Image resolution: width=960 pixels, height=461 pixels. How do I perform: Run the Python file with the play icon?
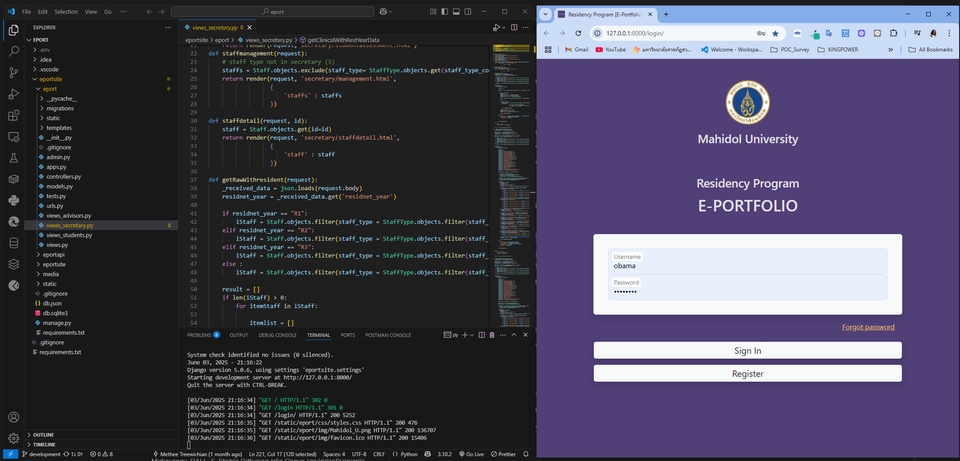point(497,28)
